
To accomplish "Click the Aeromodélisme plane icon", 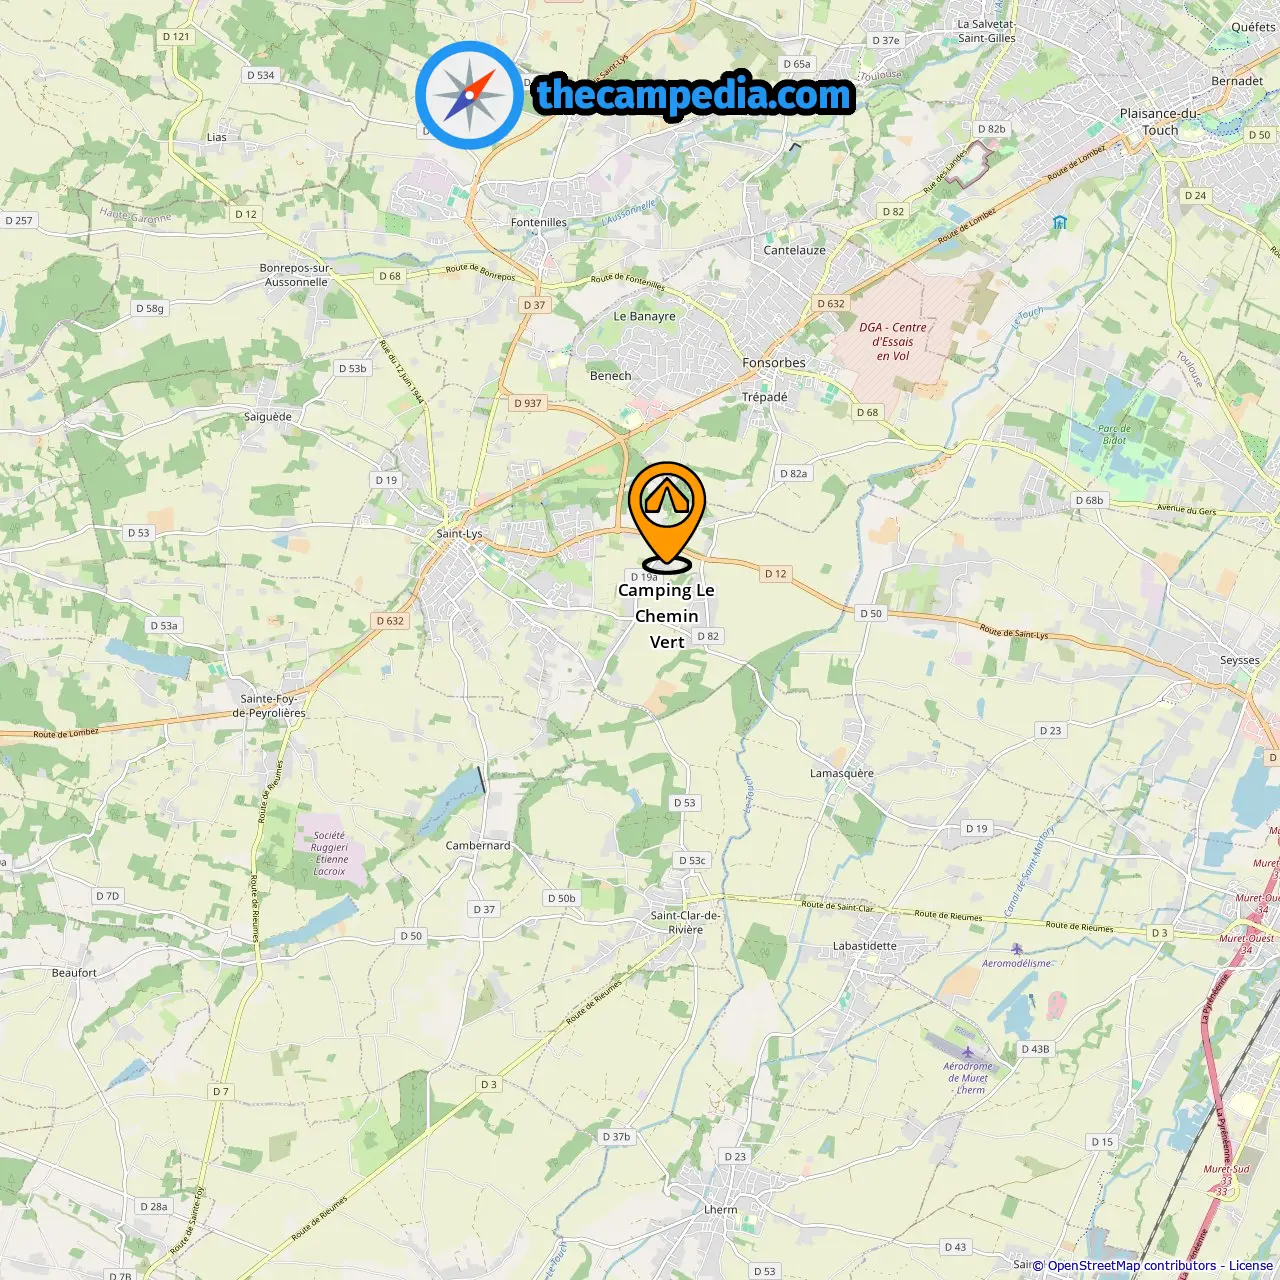I will point(1017,949).
